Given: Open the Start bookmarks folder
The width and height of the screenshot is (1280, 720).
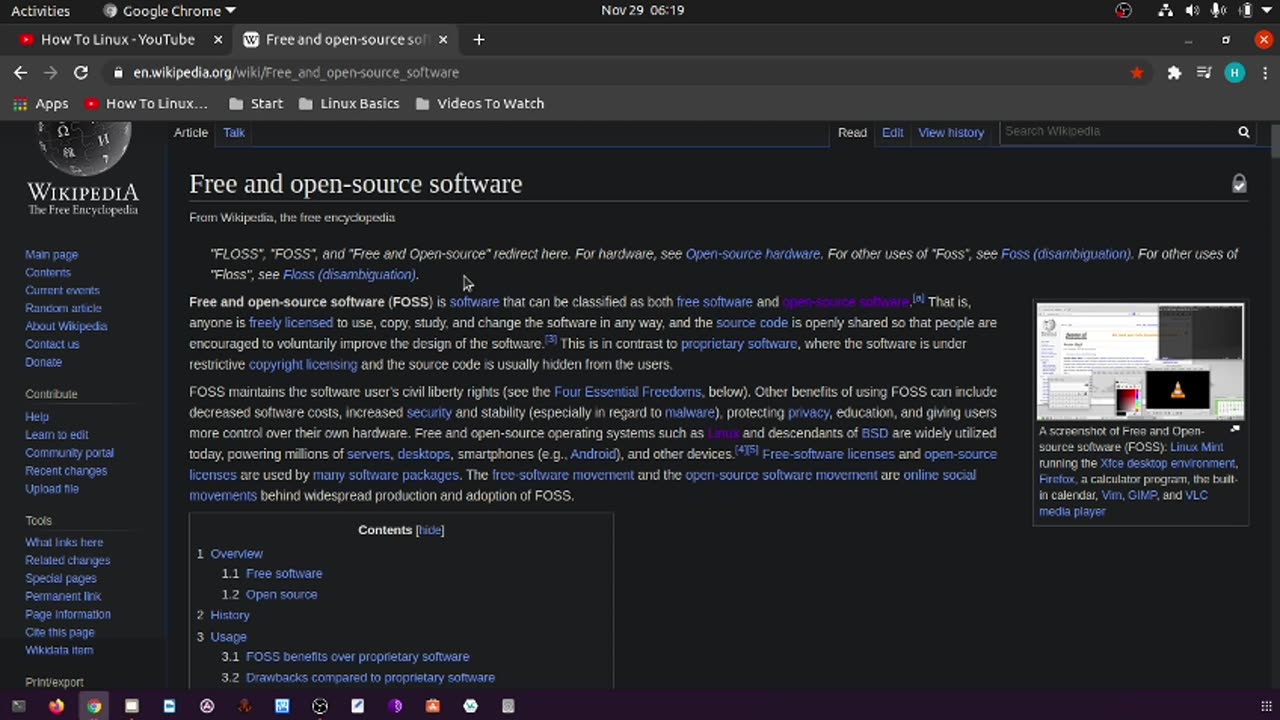Looking at the screenshot, I should (x=256, y=103).
